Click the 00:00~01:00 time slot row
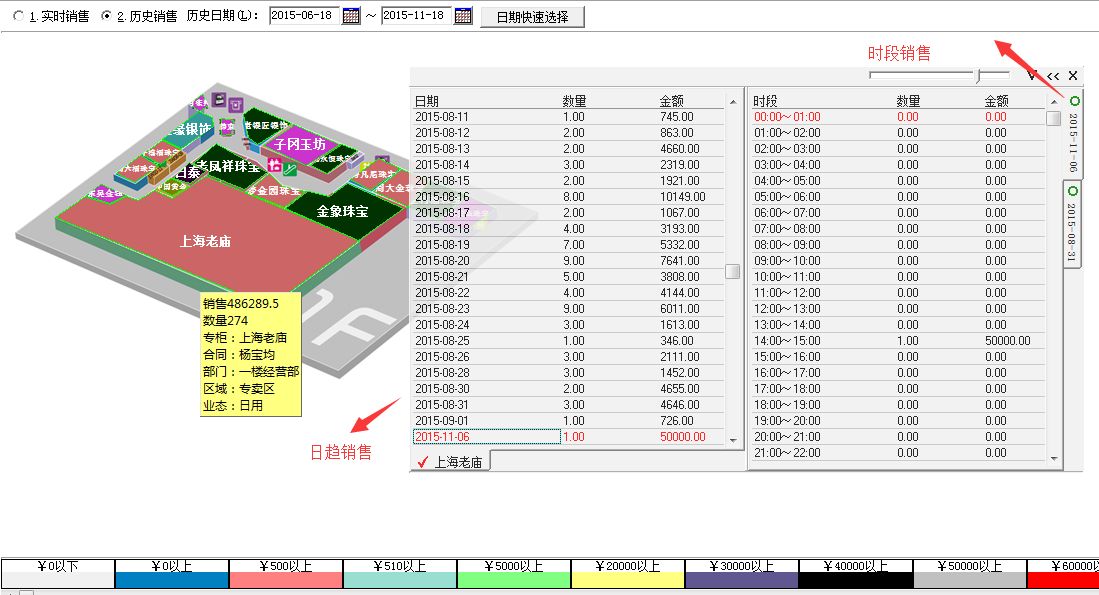The image size is (1099, 595). [x=898, y=117]
